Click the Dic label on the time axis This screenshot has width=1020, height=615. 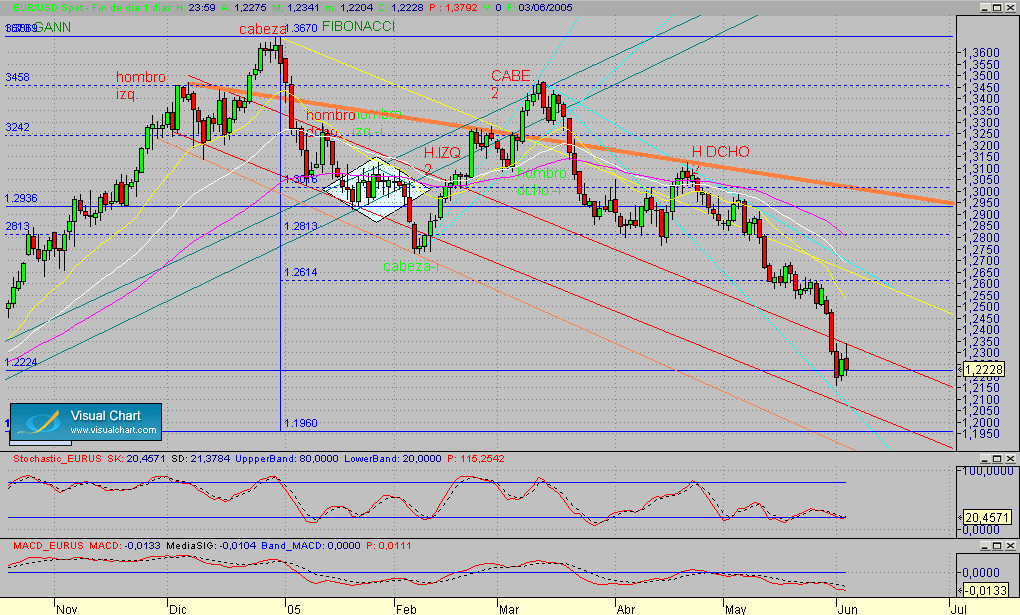178,610
